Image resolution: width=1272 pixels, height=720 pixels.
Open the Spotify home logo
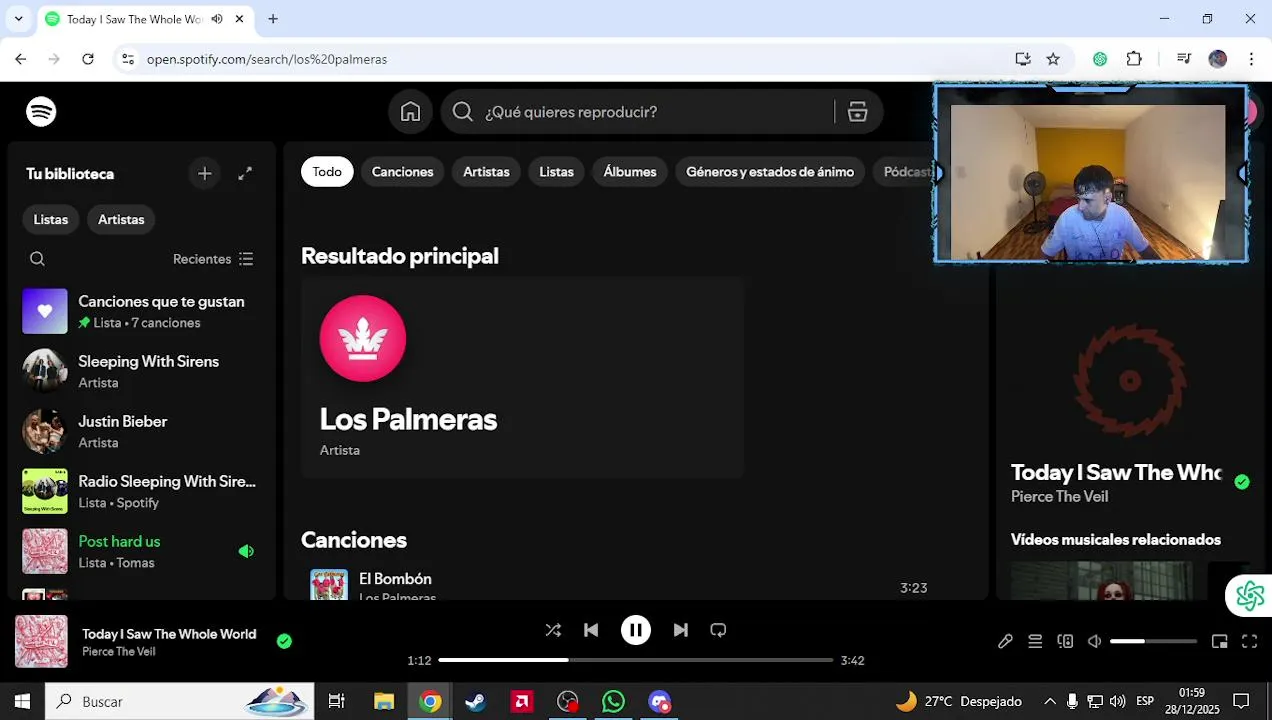coord(41,112)
